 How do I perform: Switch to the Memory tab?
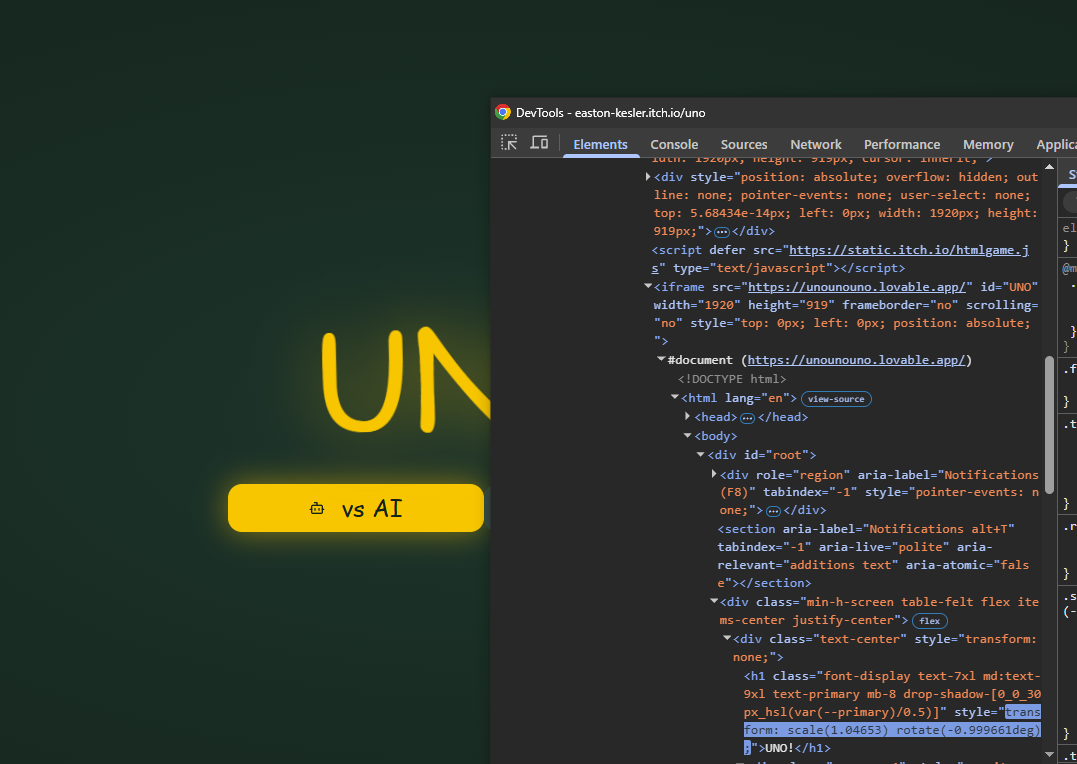coord(988,144)
